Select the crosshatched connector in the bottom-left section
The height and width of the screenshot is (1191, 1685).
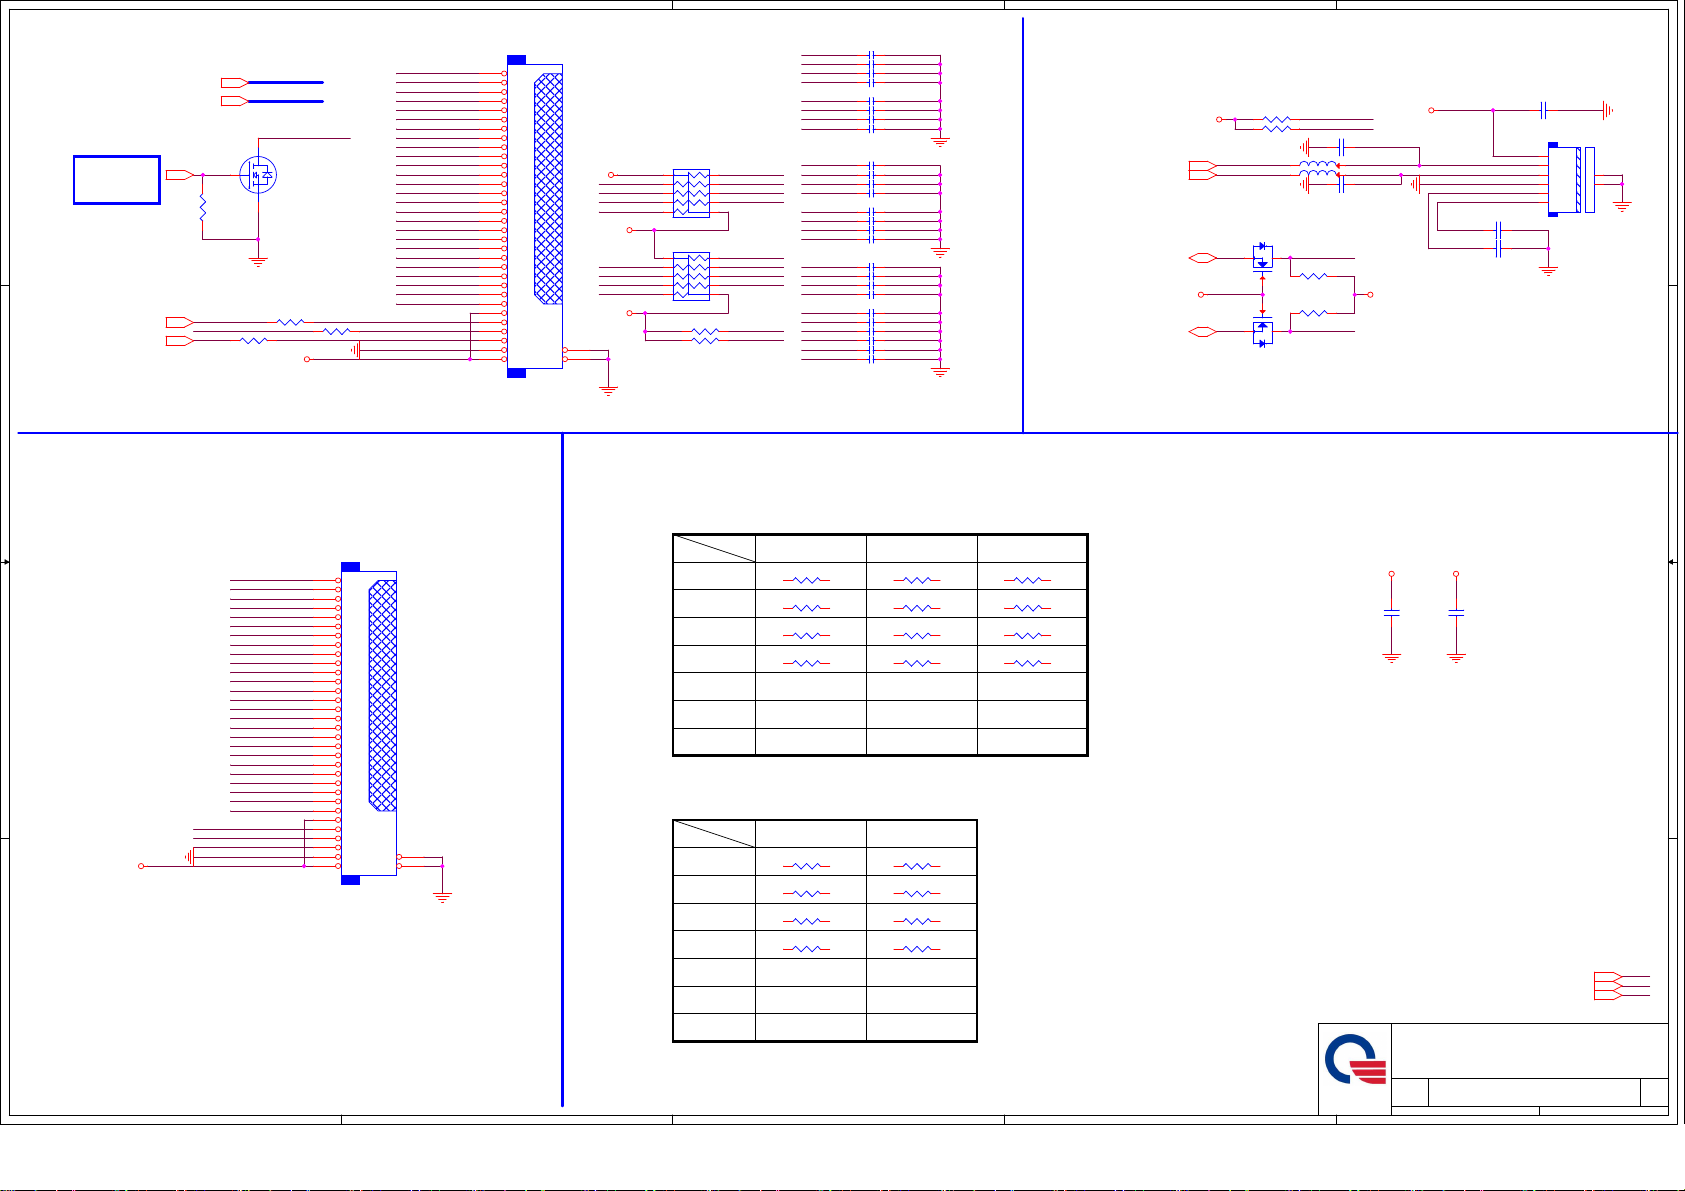pyautogui.click(x=369, y=723)
